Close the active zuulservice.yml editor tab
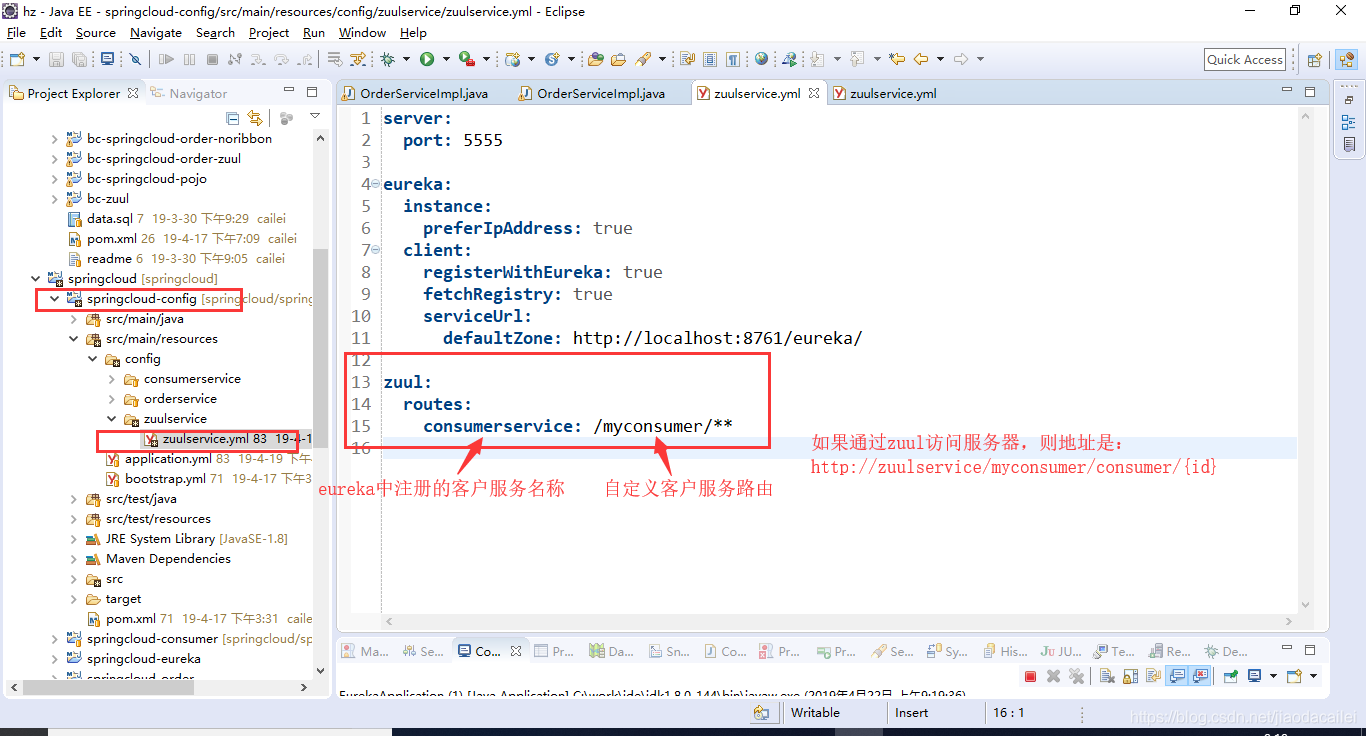This screenshot has width=1366, height=736. point(814,93)
